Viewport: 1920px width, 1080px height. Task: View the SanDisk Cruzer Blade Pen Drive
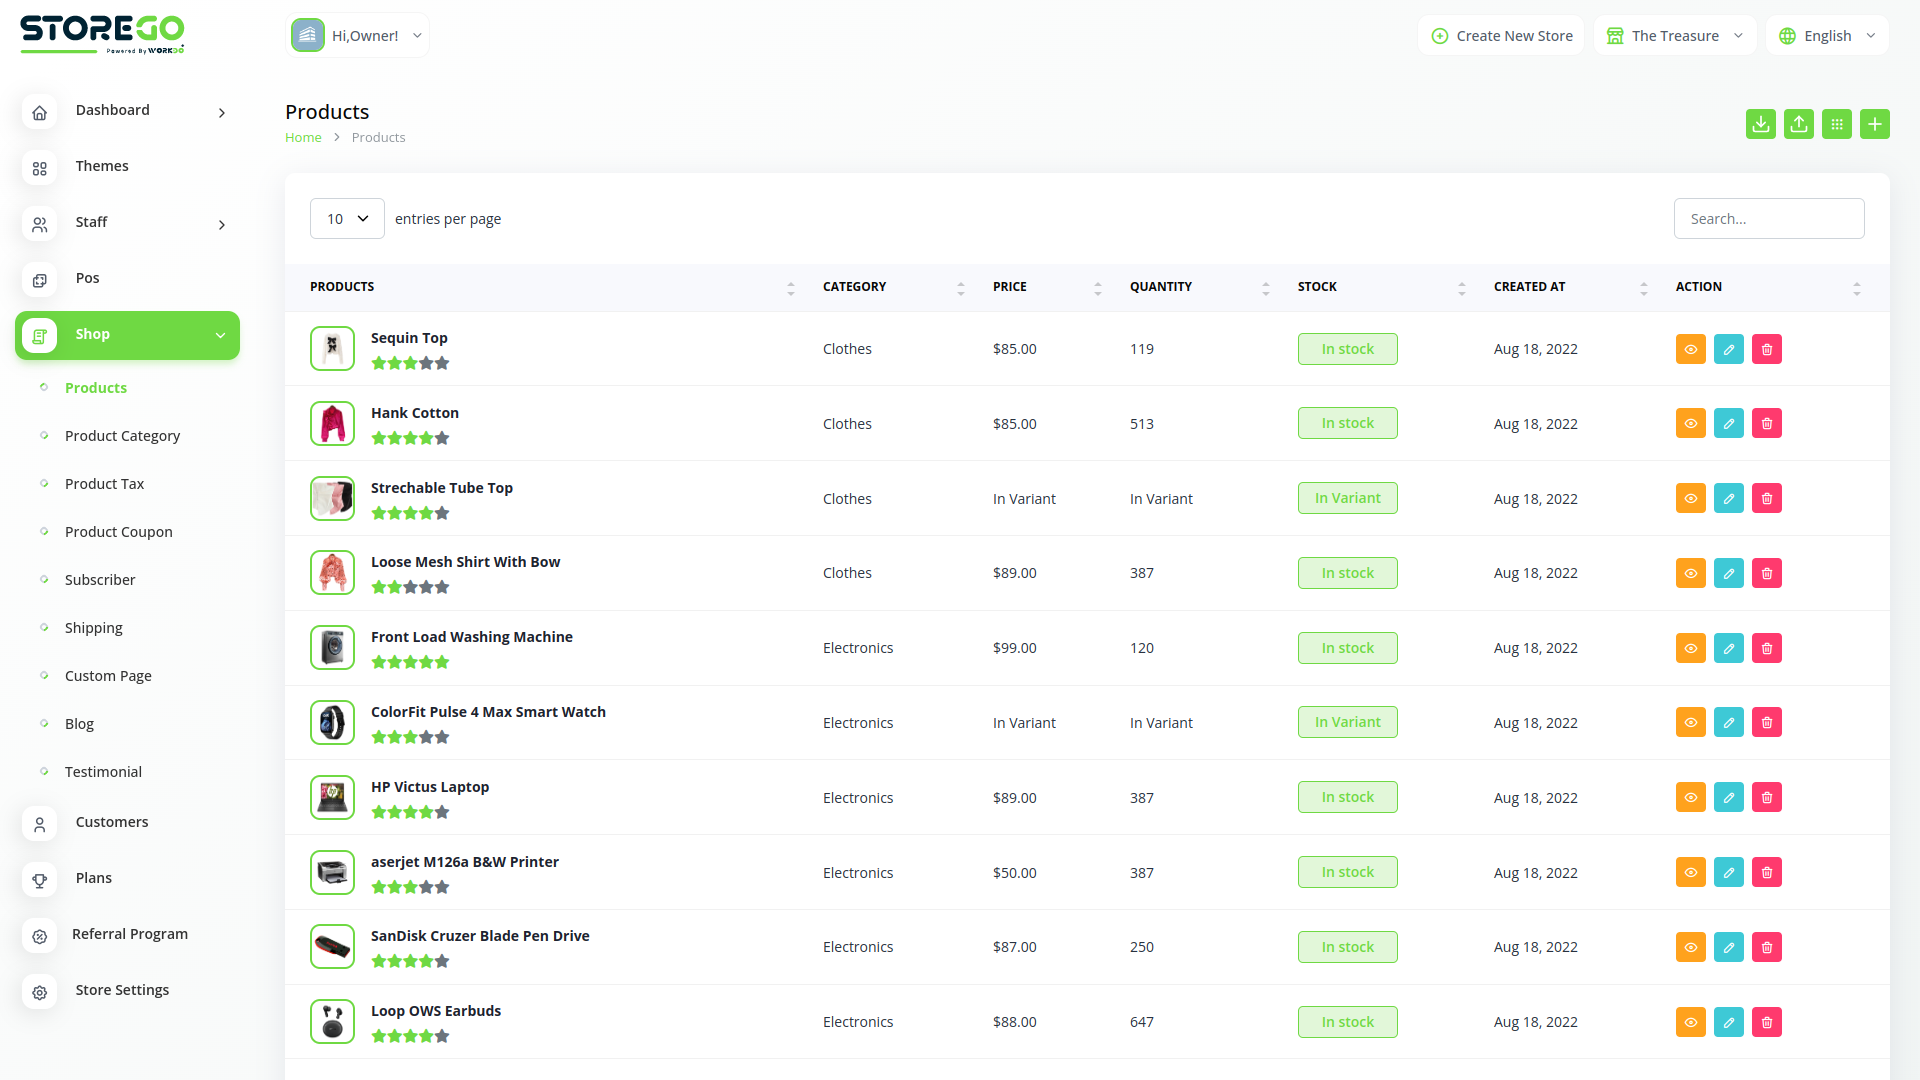pyautogui.click(x=1690, y=947)
